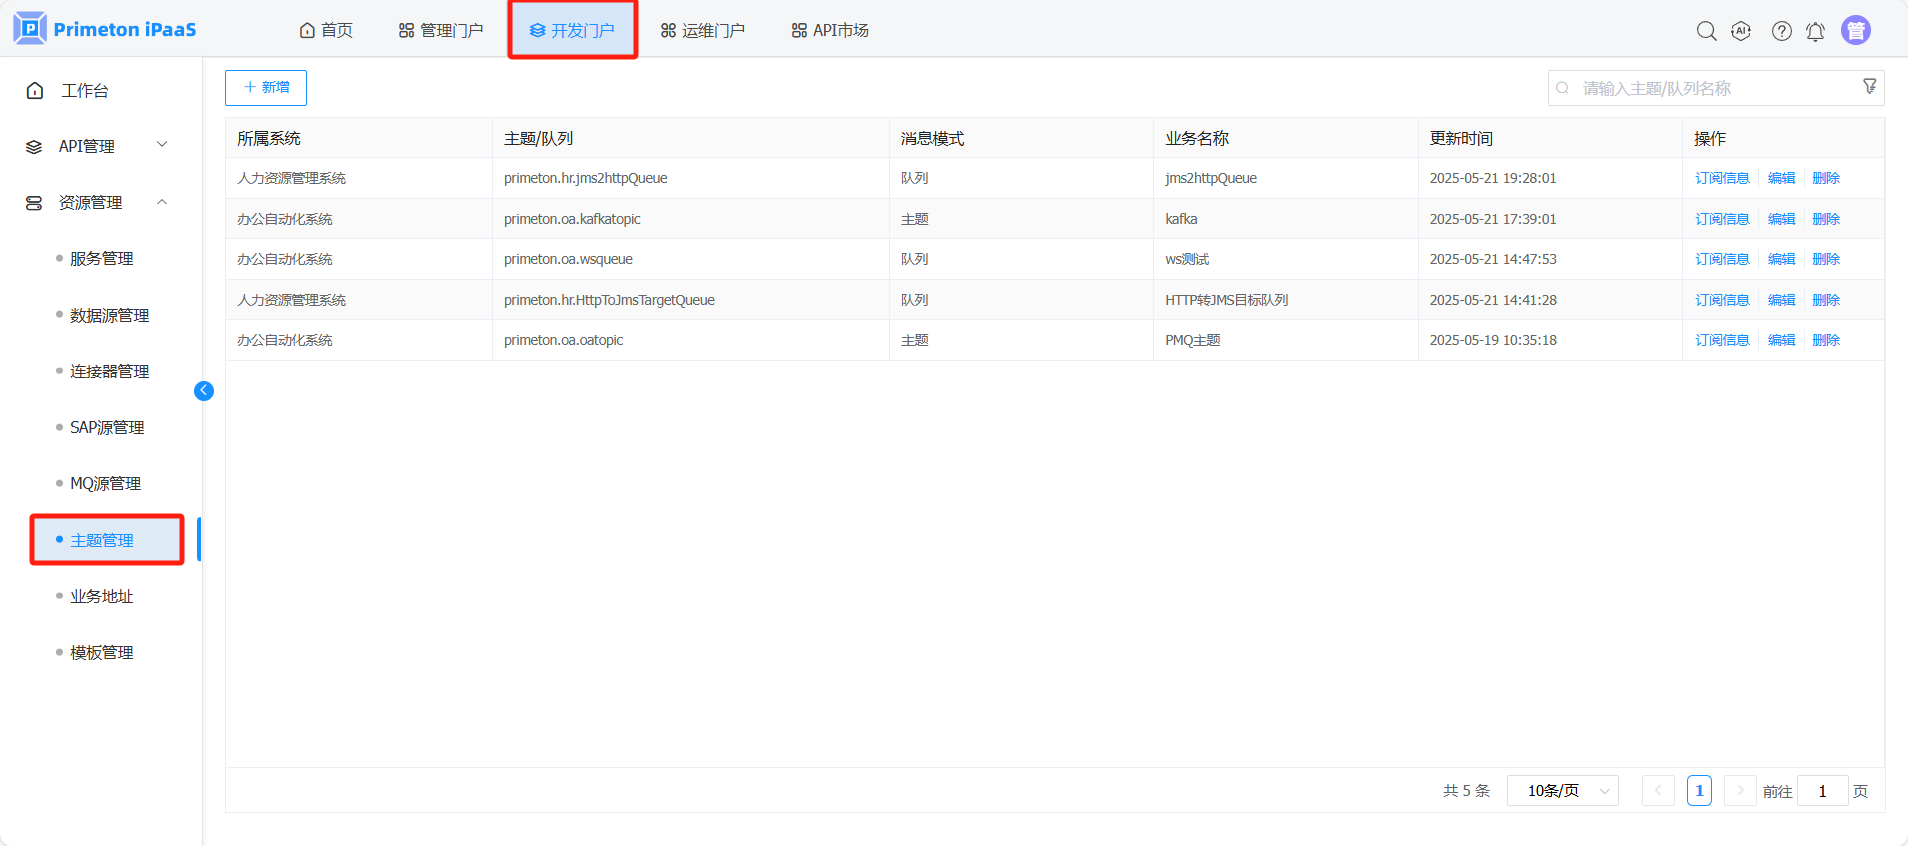Click the 新增 button
The width and height of the screenshot is (1908, 846).
point(266,88)
